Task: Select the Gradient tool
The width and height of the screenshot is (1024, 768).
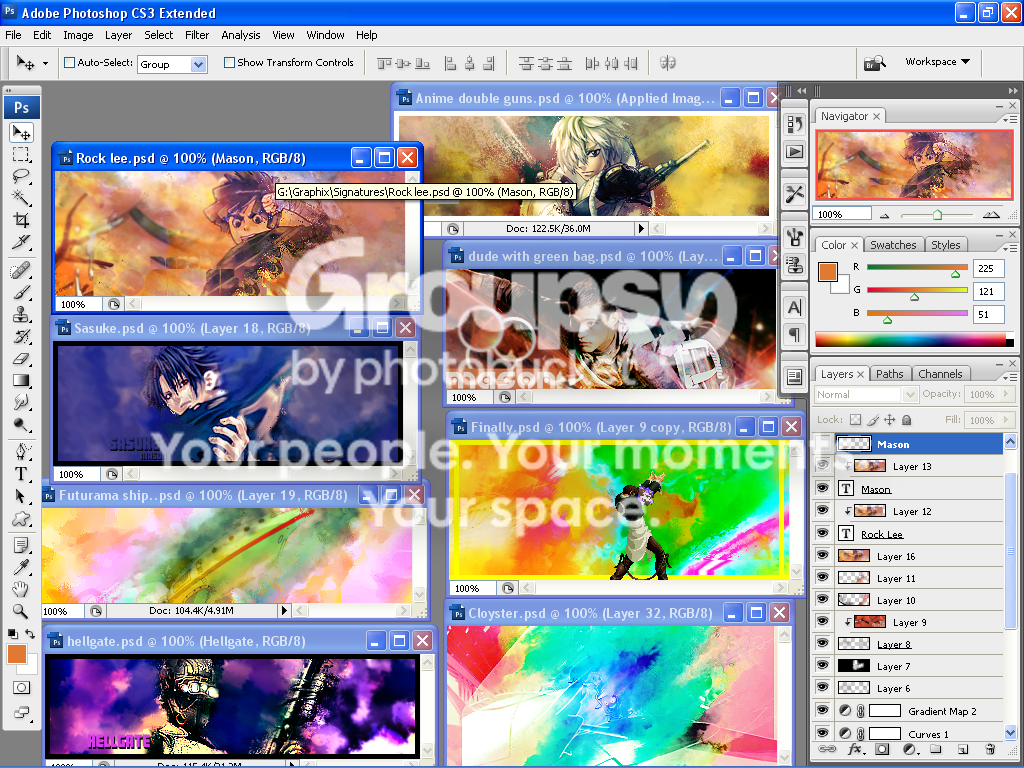Action: click(x=21, y=380)
